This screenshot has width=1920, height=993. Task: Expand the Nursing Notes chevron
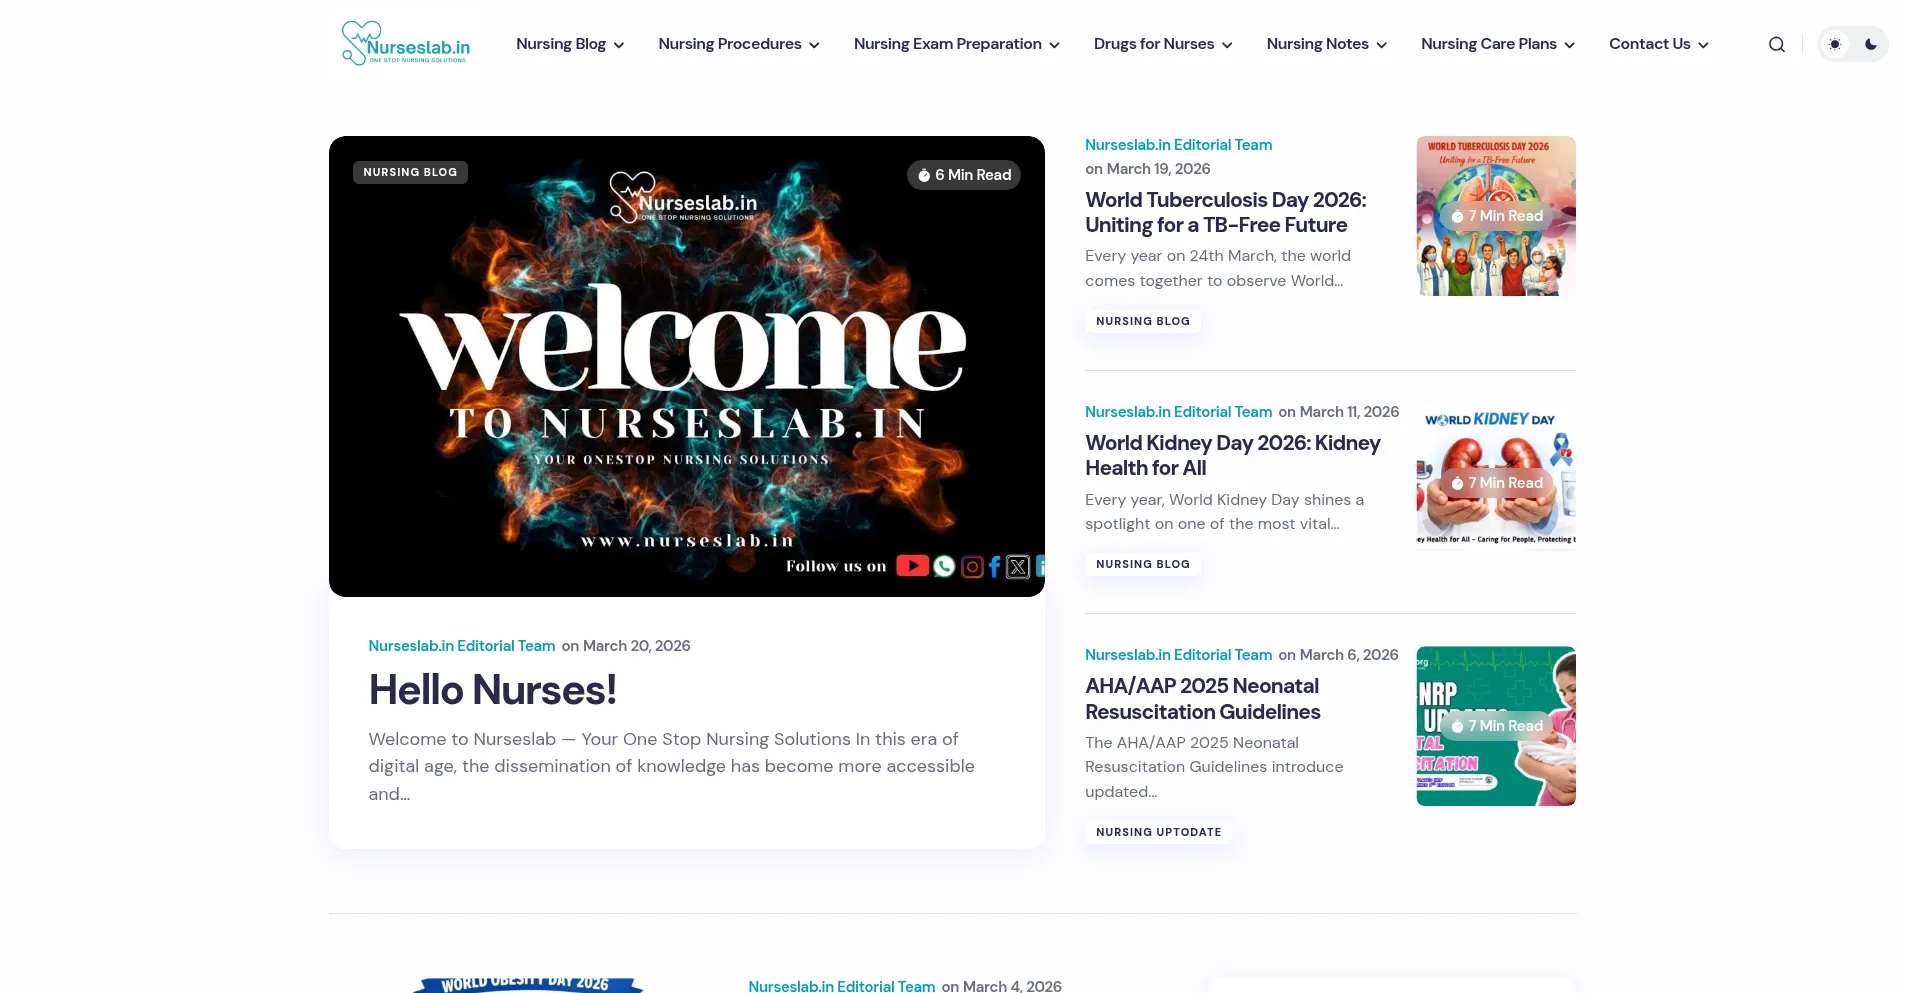[x=1381, y=45]
